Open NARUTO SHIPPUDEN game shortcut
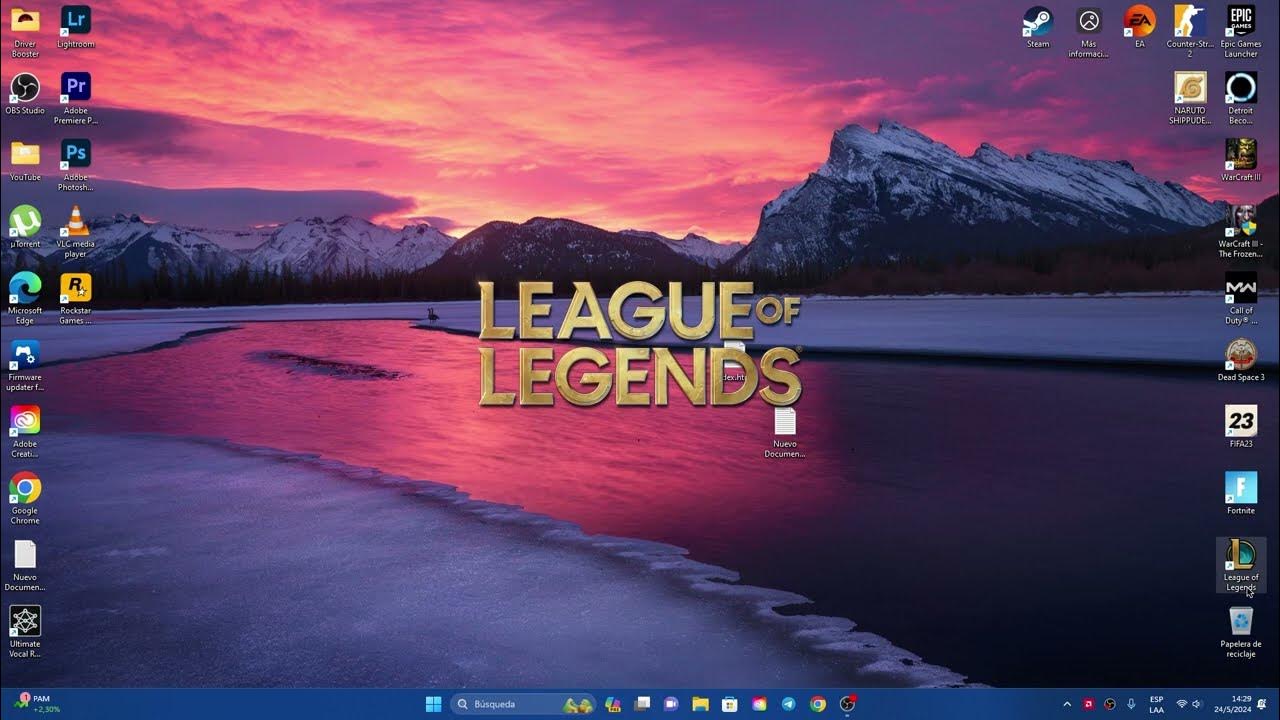The height and width of the screenshot is (720, 1280). click(1190, 98)
